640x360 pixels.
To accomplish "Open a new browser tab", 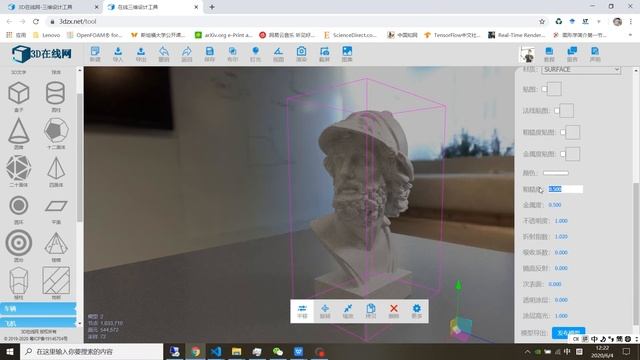I will click(211, 7).
